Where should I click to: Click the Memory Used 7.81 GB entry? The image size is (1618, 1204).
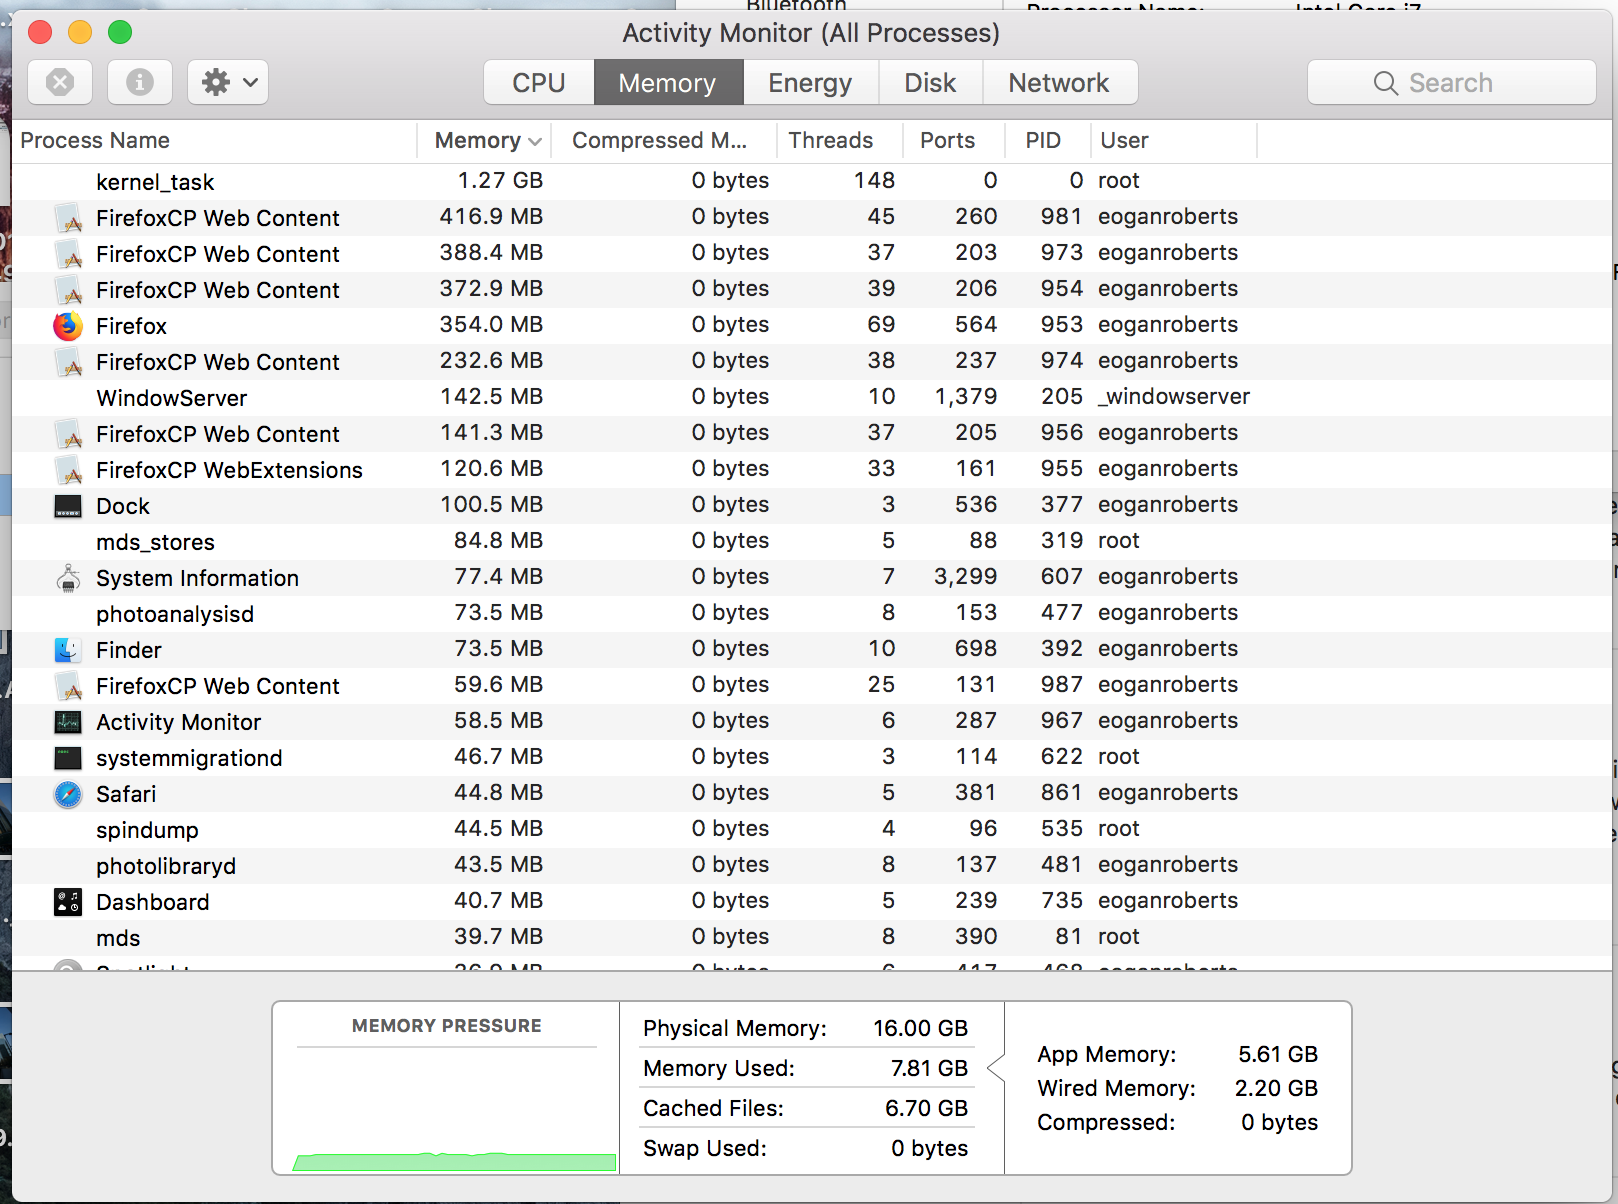point(806,1068)
